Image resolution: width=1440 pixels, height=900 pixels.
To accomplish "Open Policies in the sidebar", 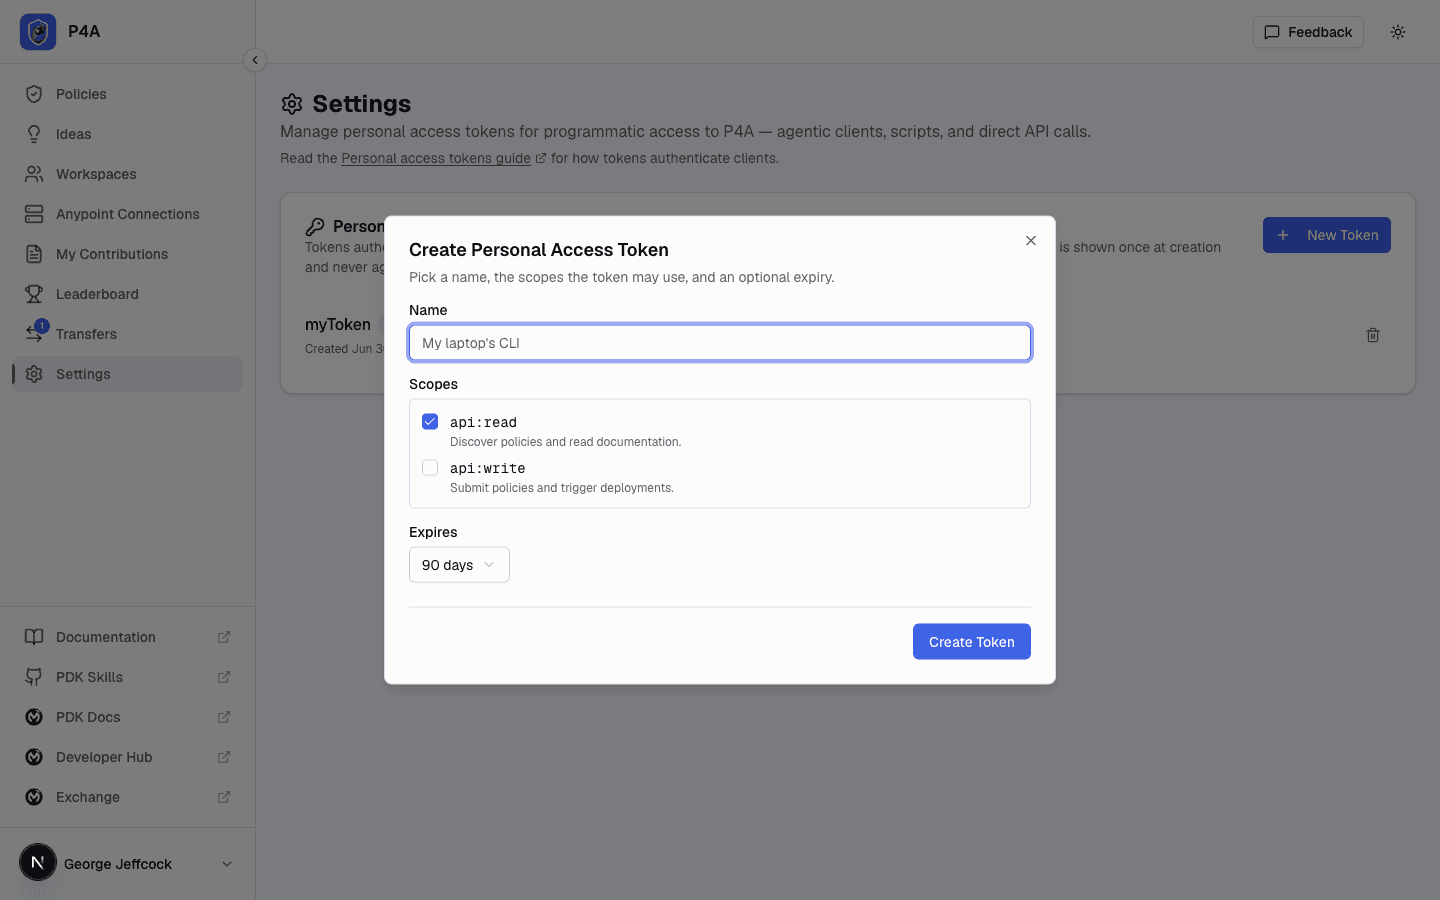I will tap(128, 94).
